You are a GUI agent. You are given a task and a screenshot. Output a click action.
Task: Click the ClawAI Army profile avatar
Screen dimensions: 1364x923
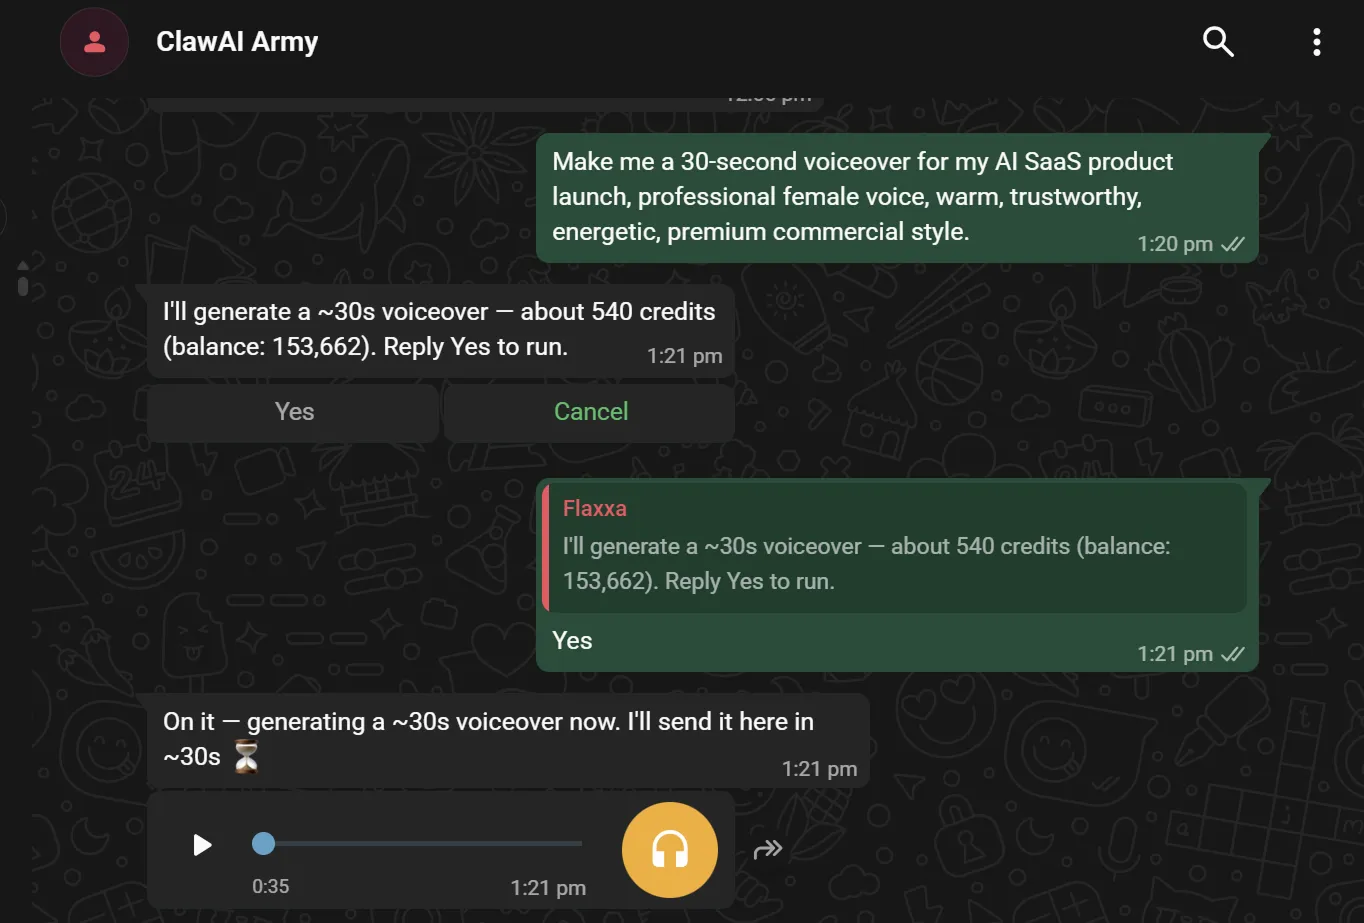click(94, 42)
